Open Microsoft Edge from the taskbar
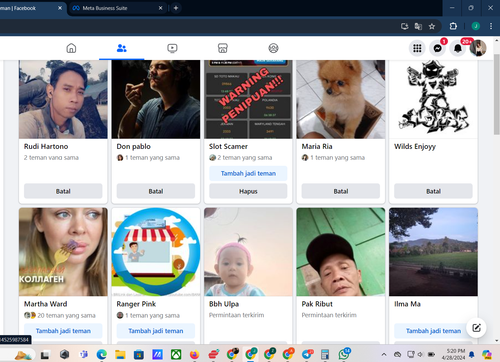500x362 pixels. point(102,354)
